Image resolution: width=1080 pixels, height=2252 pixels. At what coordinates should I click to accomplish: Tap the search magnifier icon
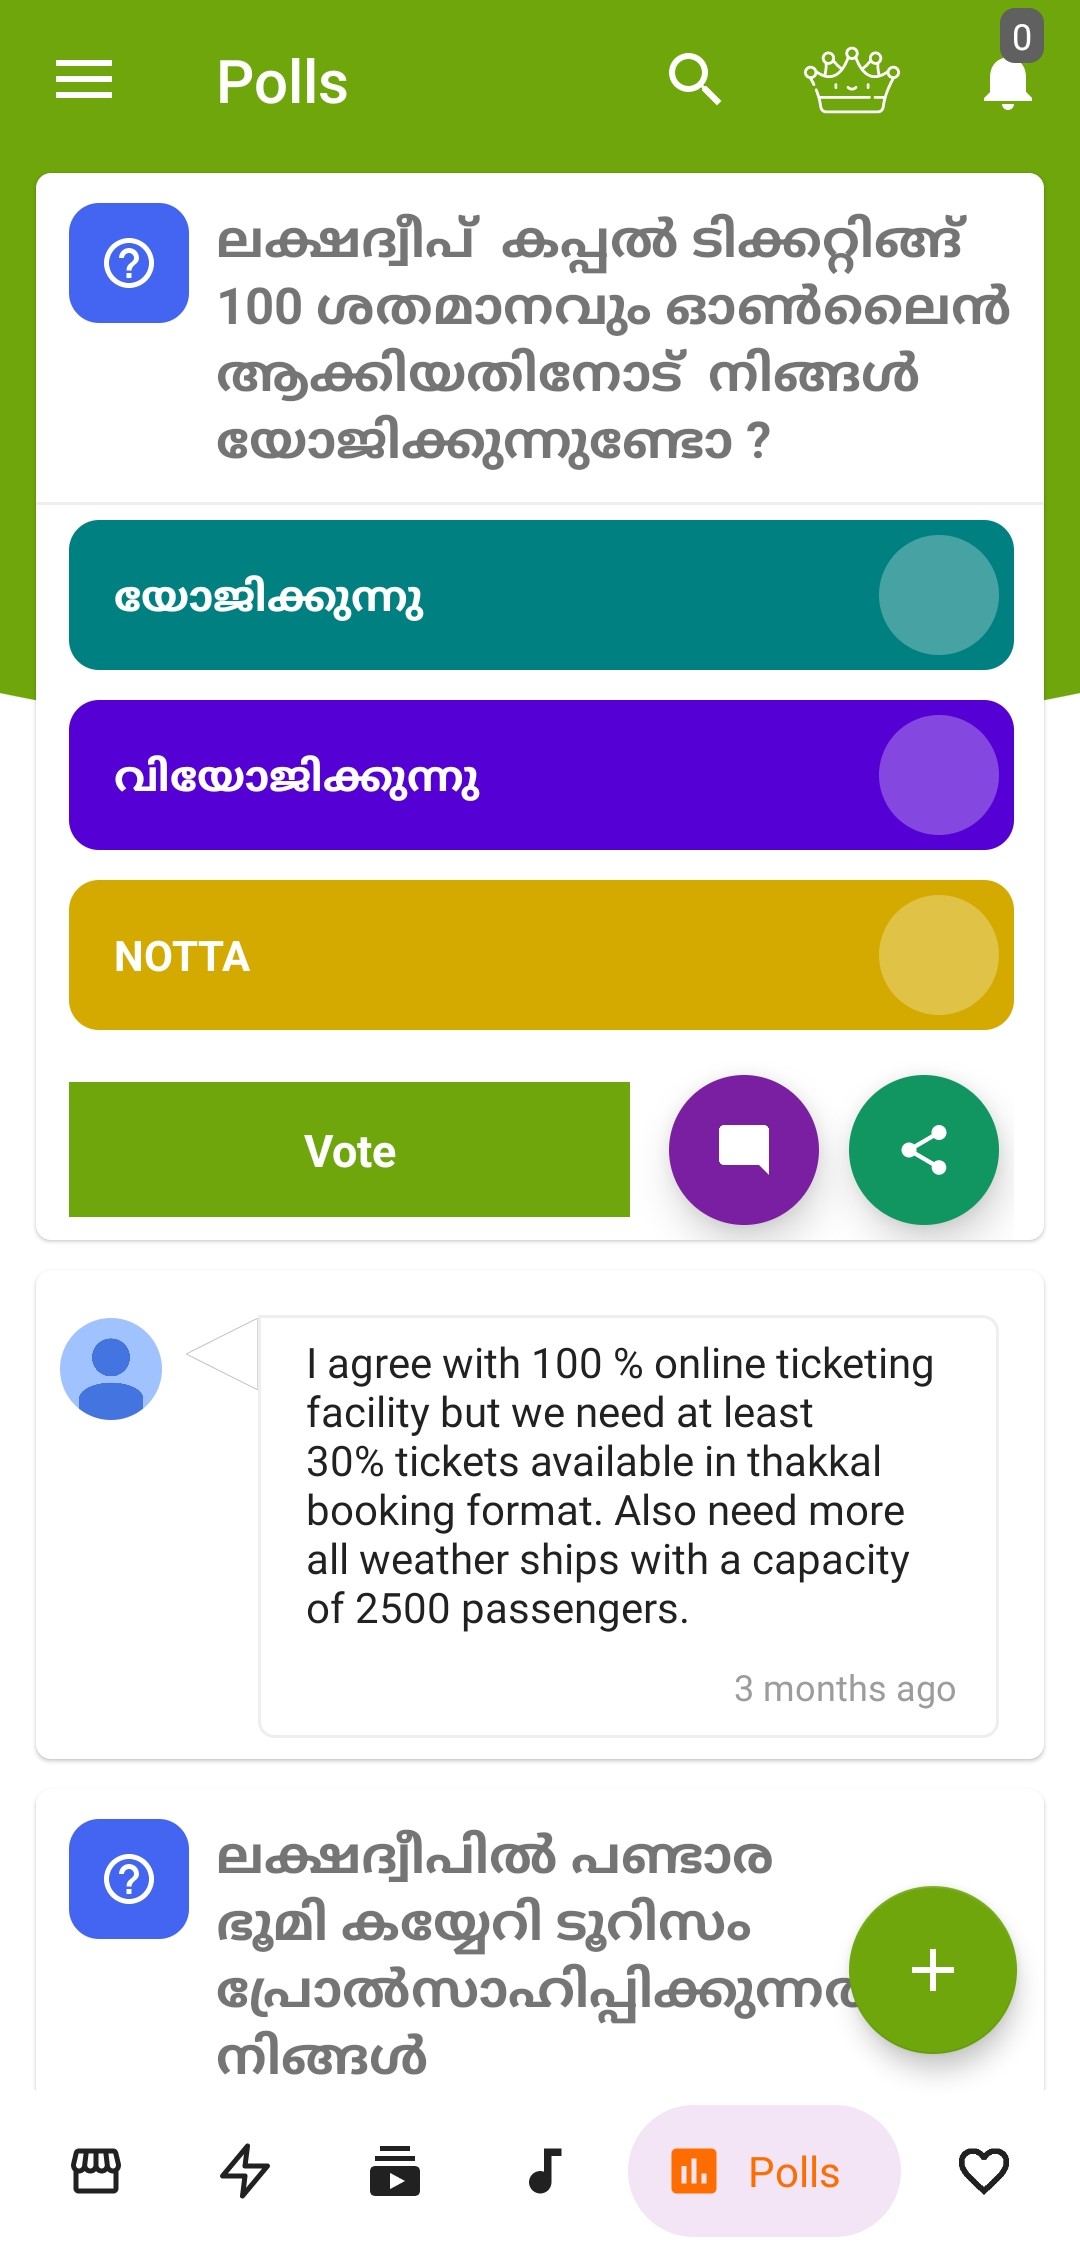(694, 80)
